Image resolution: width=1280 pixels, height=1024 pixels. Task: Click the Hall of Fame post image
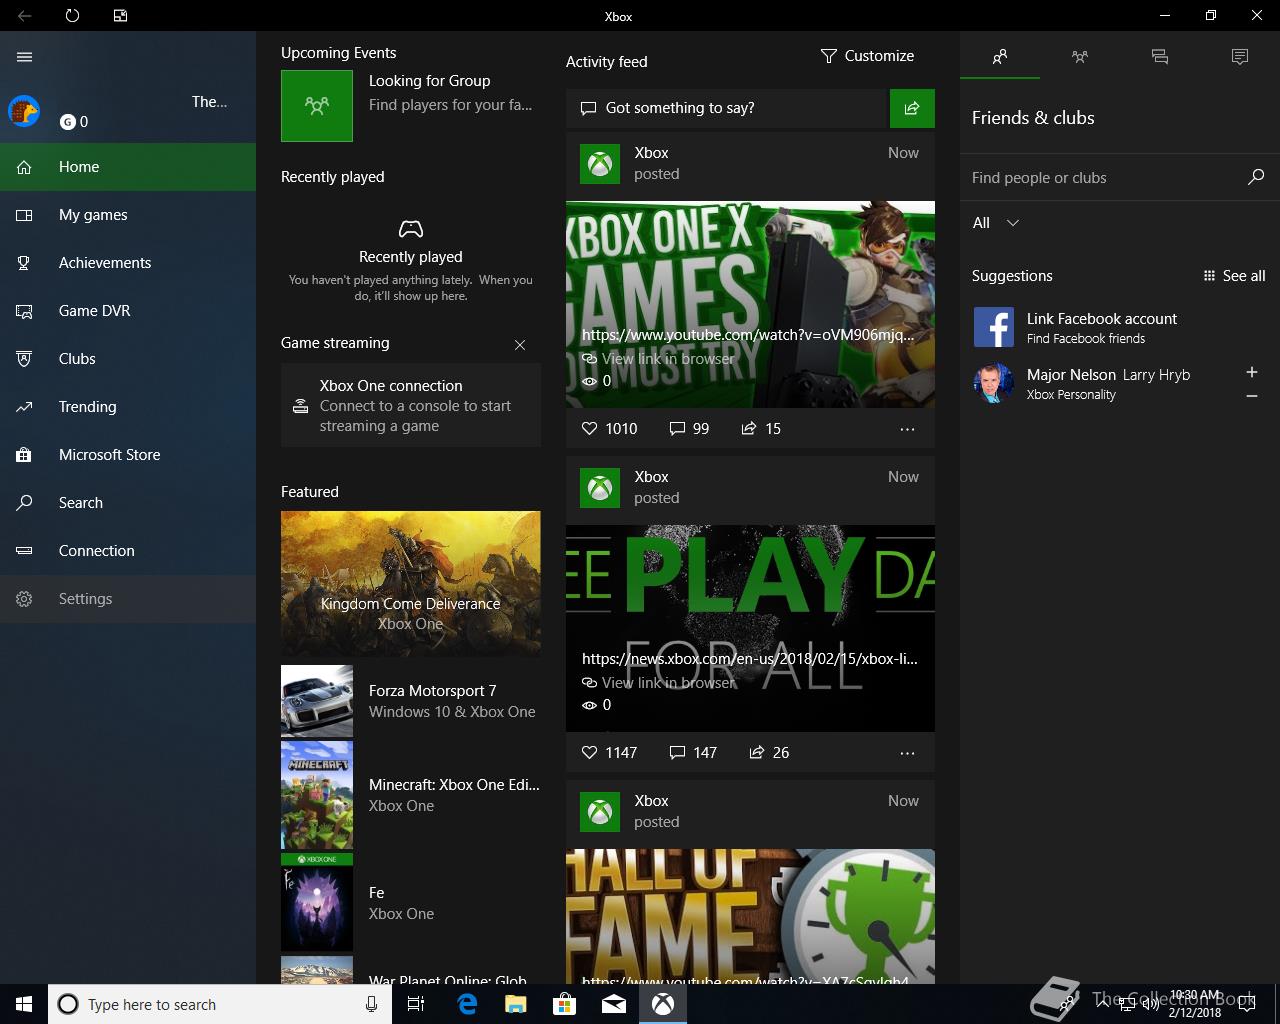(750, 916)
